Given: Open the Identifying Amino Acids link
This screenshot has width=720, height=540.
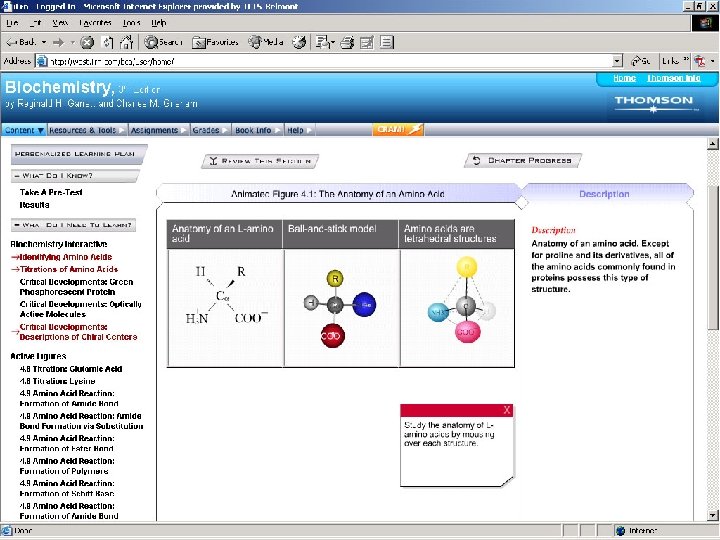Looking at the screenshot, I should coord(66,257).
